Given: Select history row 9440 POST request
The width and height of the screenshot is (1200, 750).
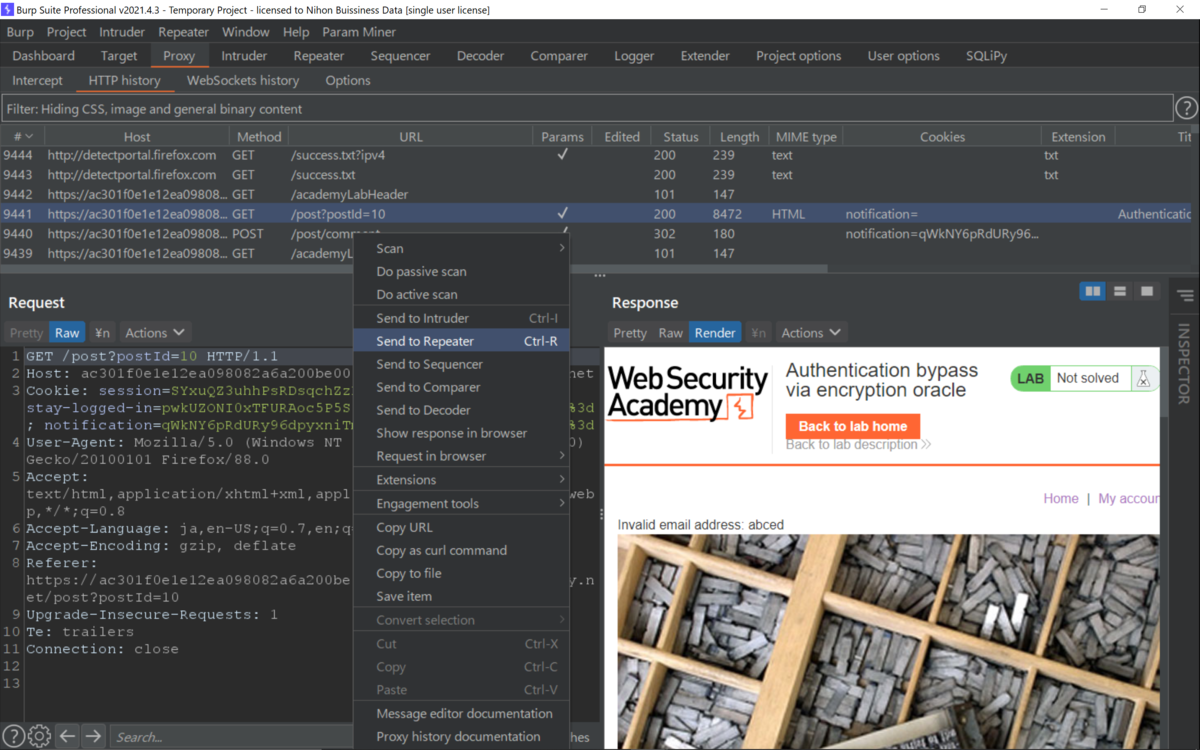Looking at the screenshot, I should (596, 233).
